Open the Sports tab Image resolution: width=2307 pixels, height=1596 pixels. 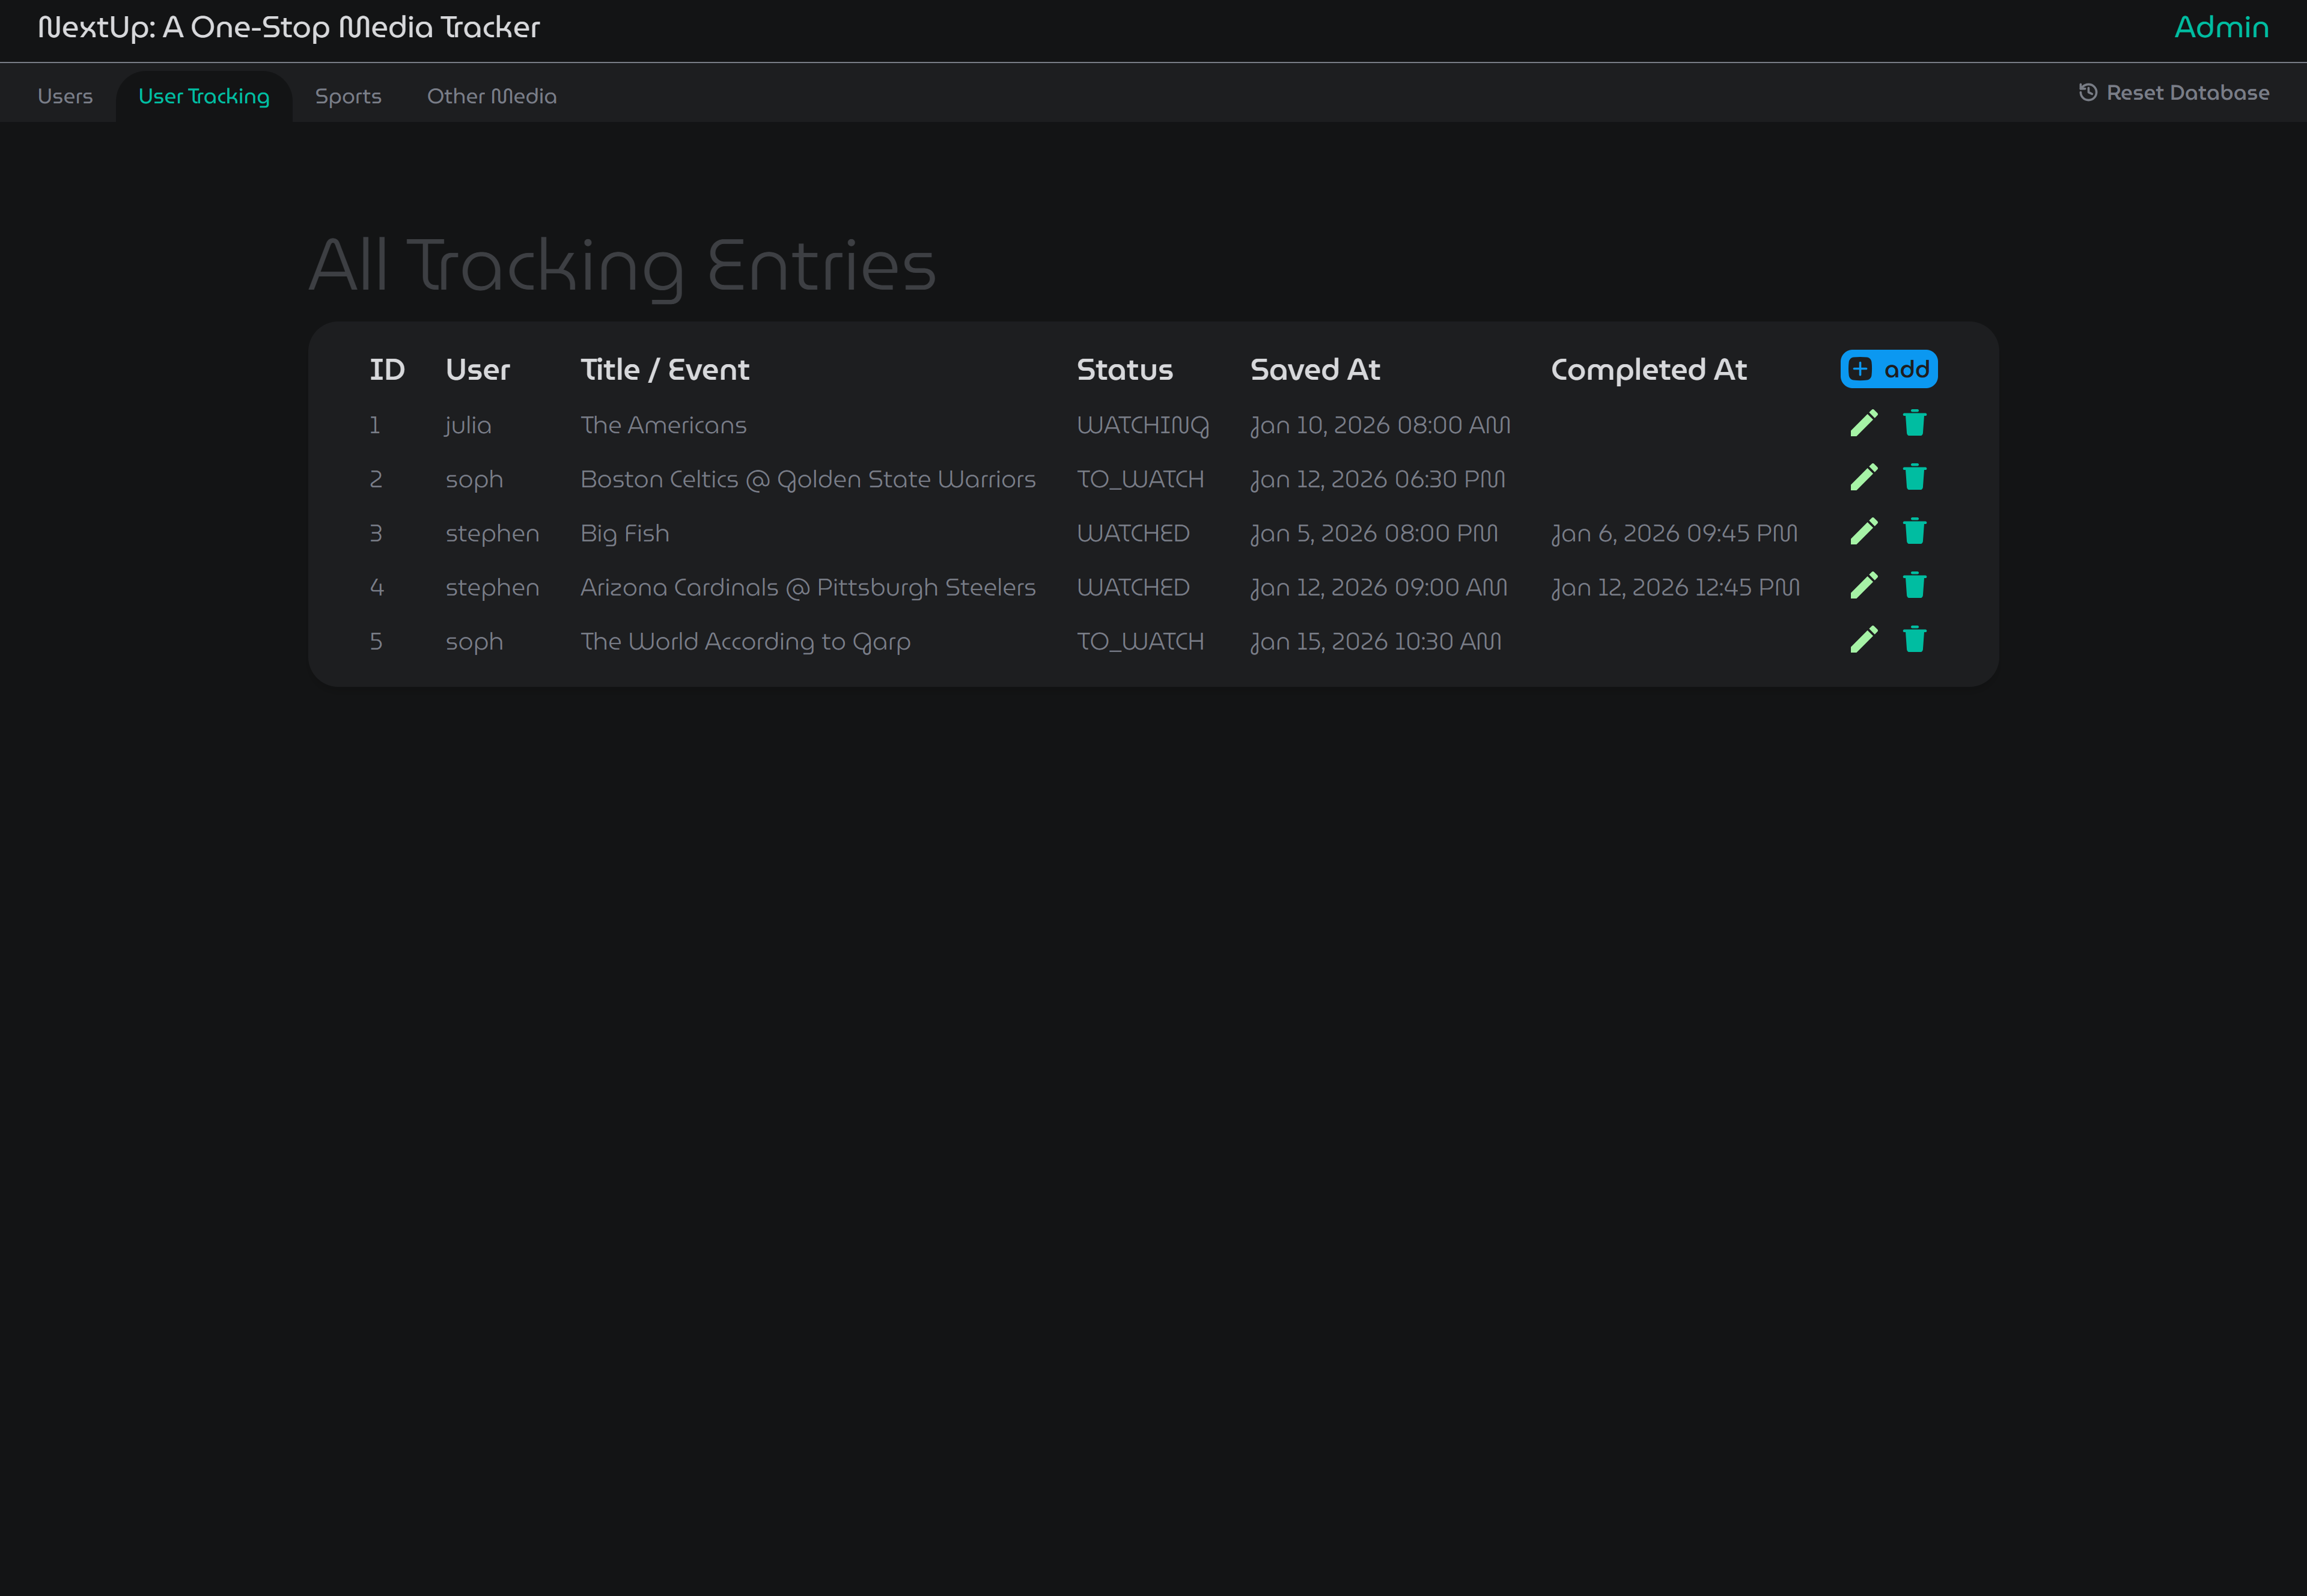point(348,96)
